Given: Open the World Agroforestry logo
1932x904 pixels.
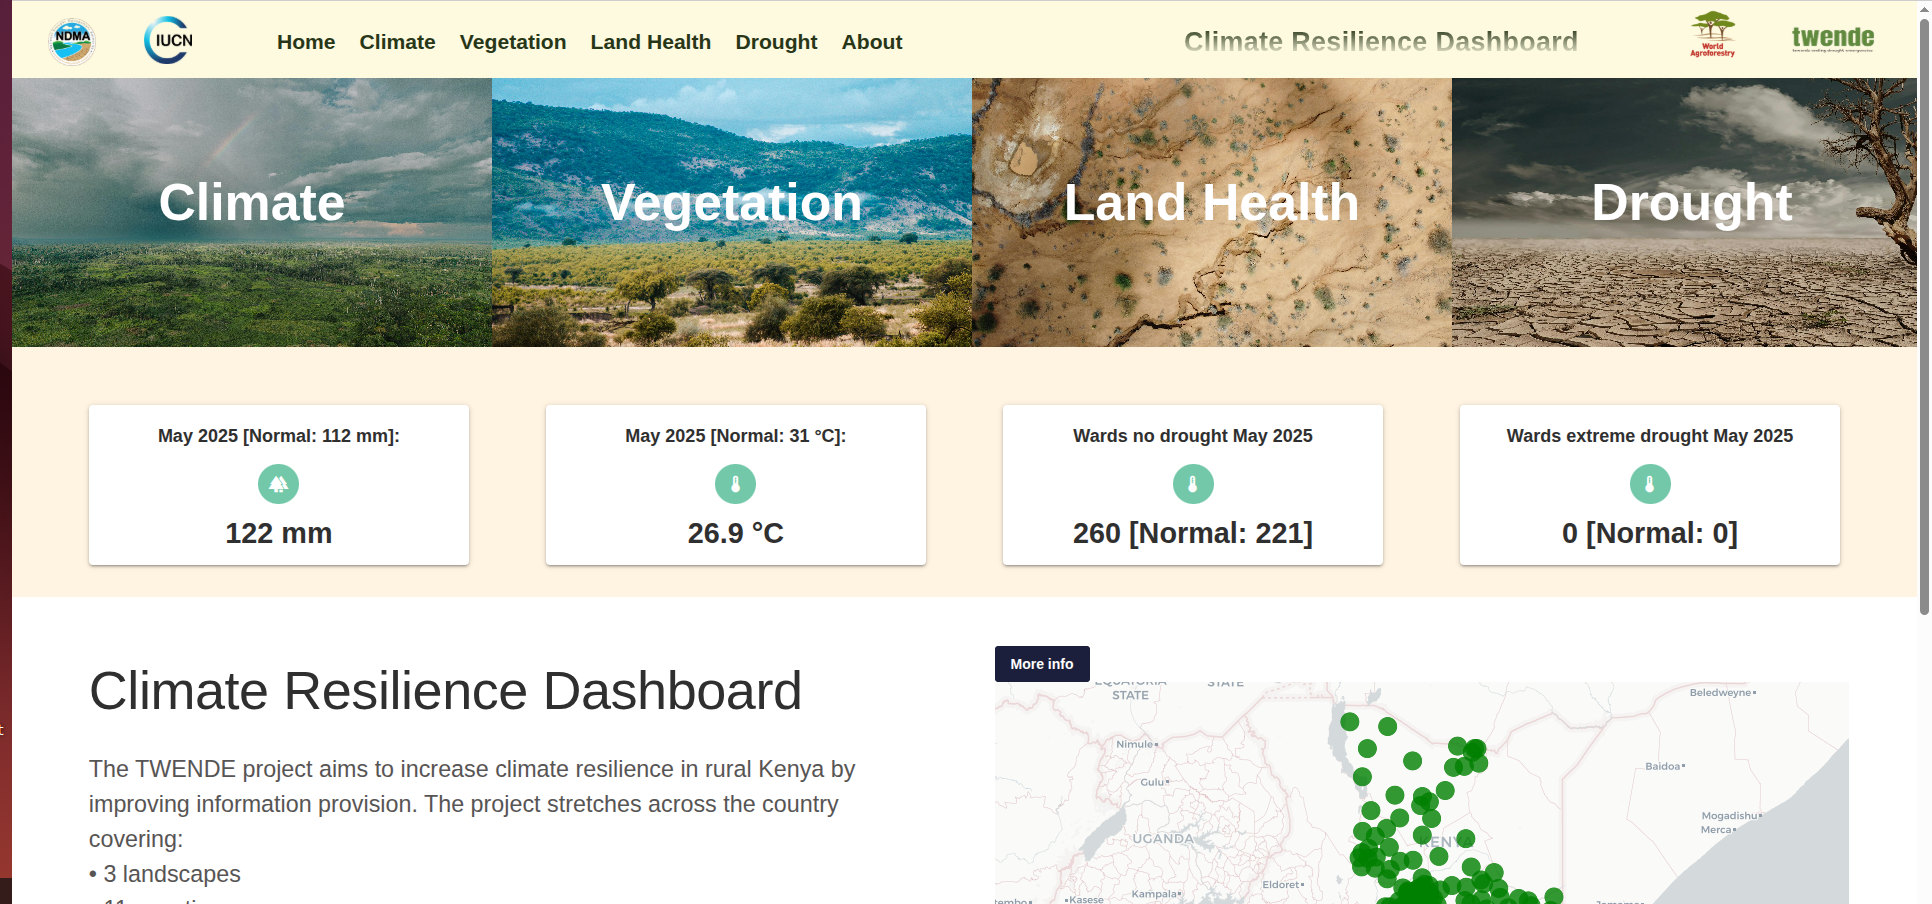Looking at the screenshot, I should pos(1713,35).
